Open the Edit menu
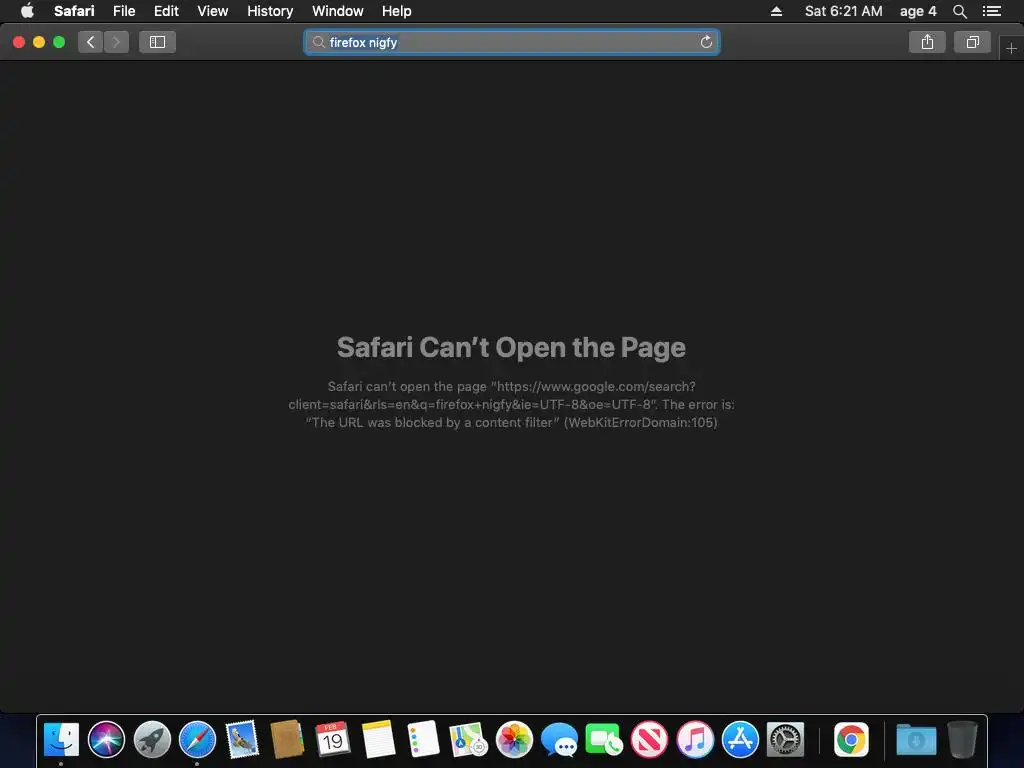Screen dimensions: 1024x768 166,11
